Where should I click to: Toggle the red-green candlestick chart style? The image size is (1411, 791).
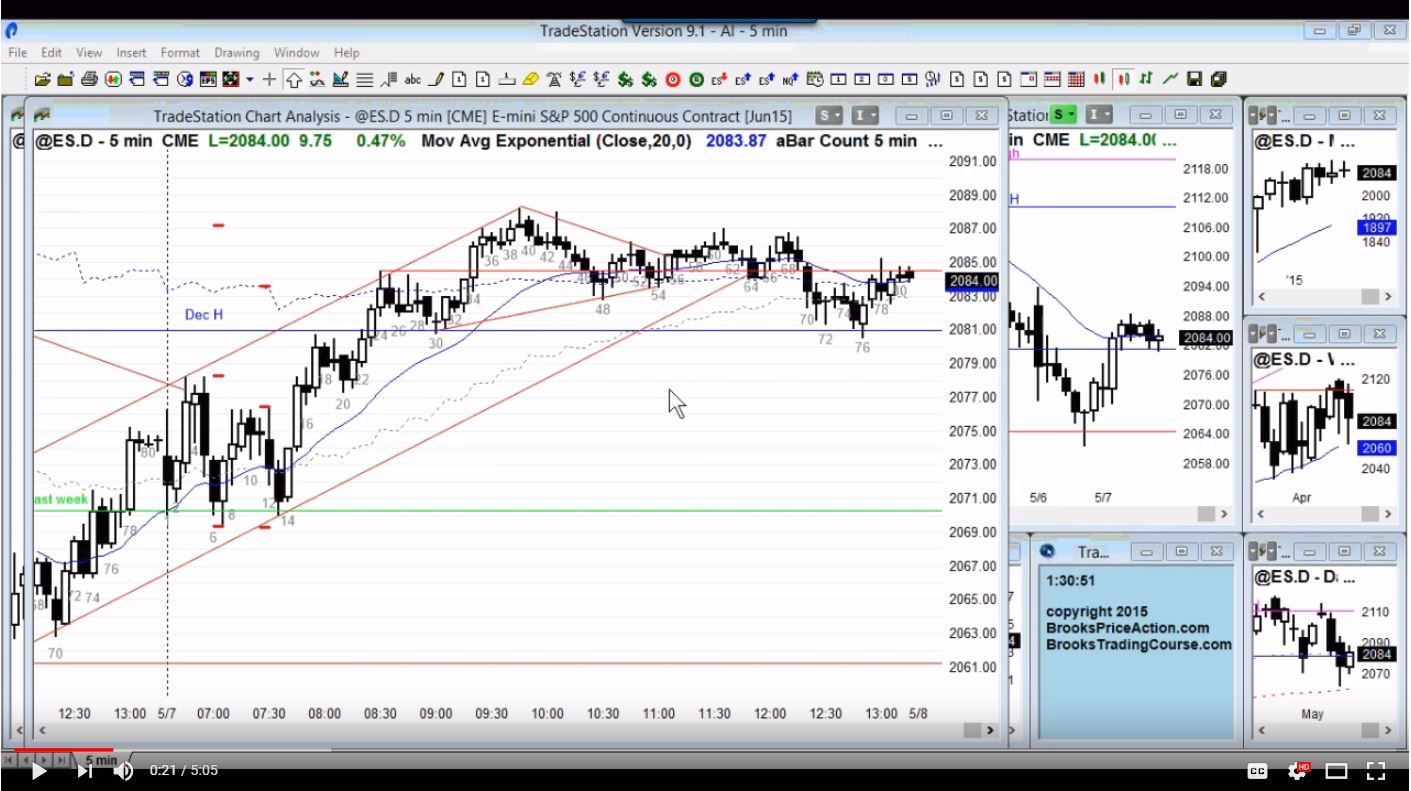(1100, 79)
